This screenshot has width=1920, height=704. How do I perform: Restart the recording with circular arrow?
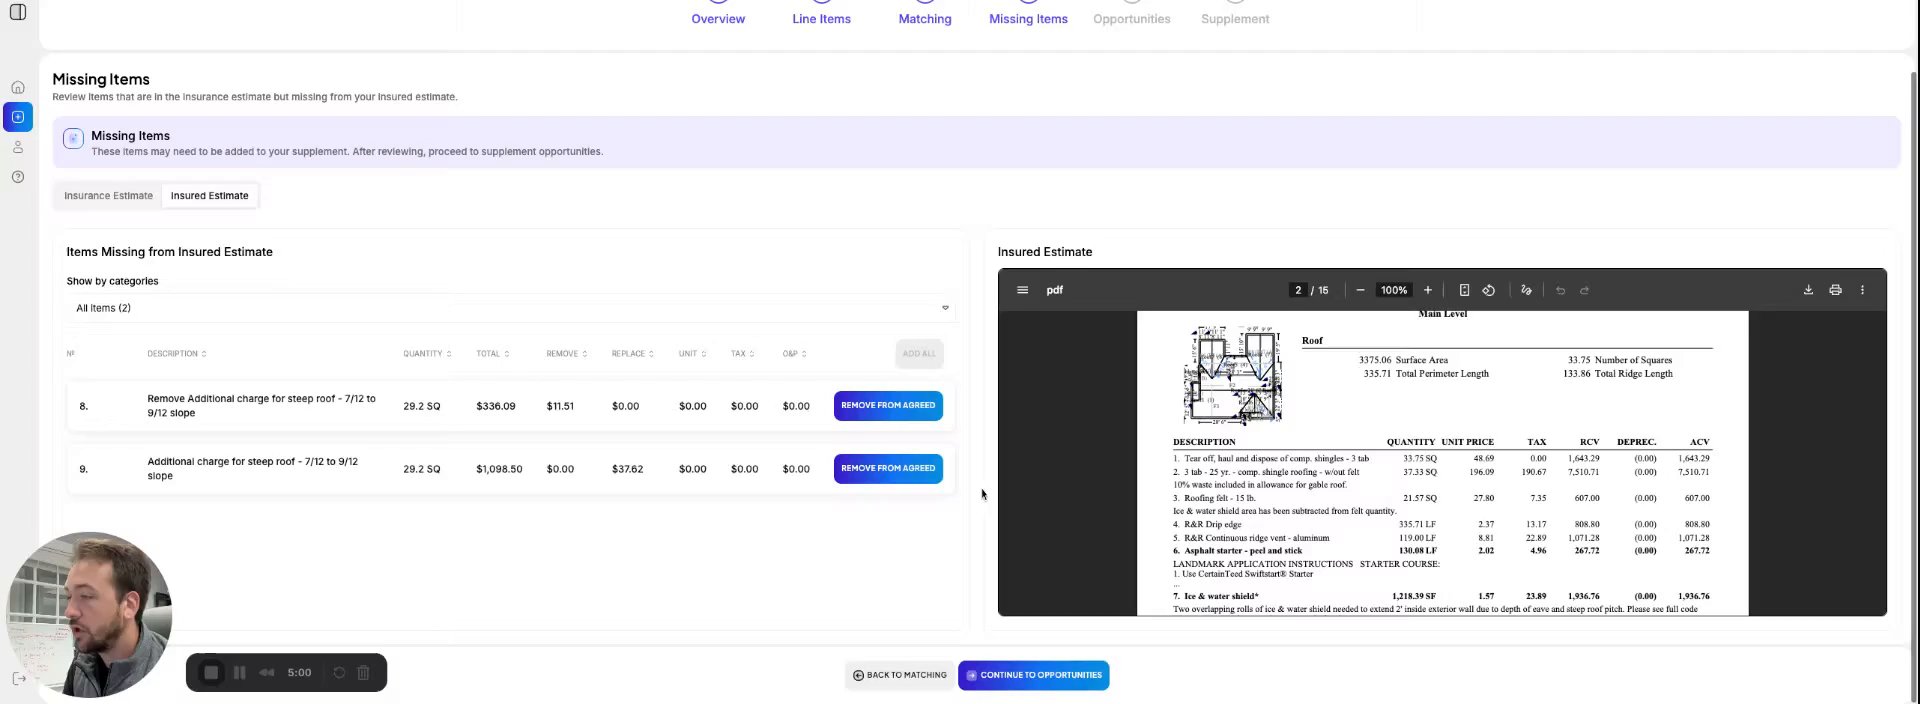pos(339,673)
